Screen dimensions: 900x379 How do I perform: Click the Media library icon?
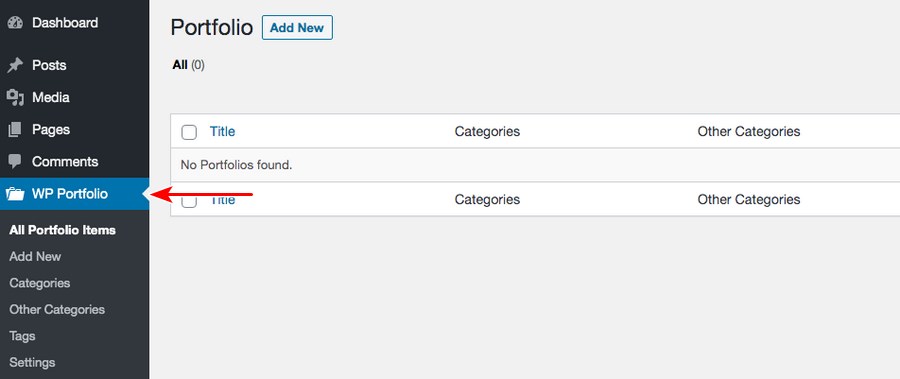pyautogui.click(x=15, y=98)
